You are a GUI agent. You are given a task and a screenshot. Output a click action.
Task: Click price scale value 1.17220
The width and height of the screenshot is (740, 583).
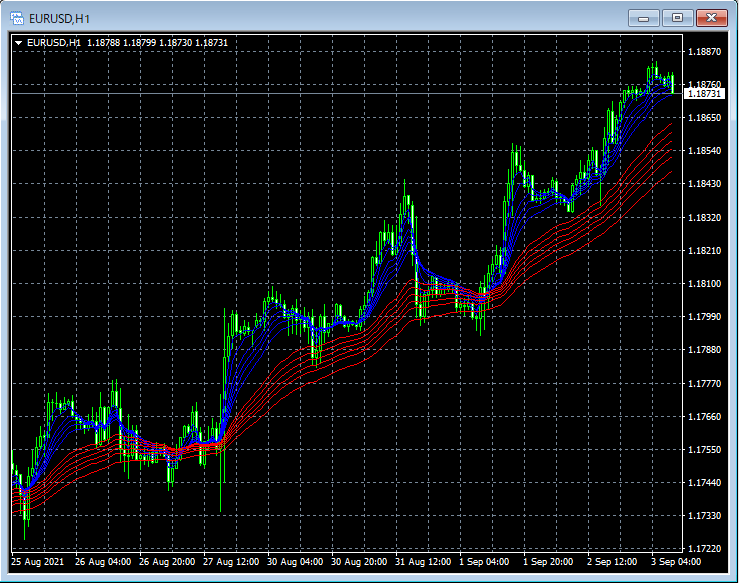(705, 549)
